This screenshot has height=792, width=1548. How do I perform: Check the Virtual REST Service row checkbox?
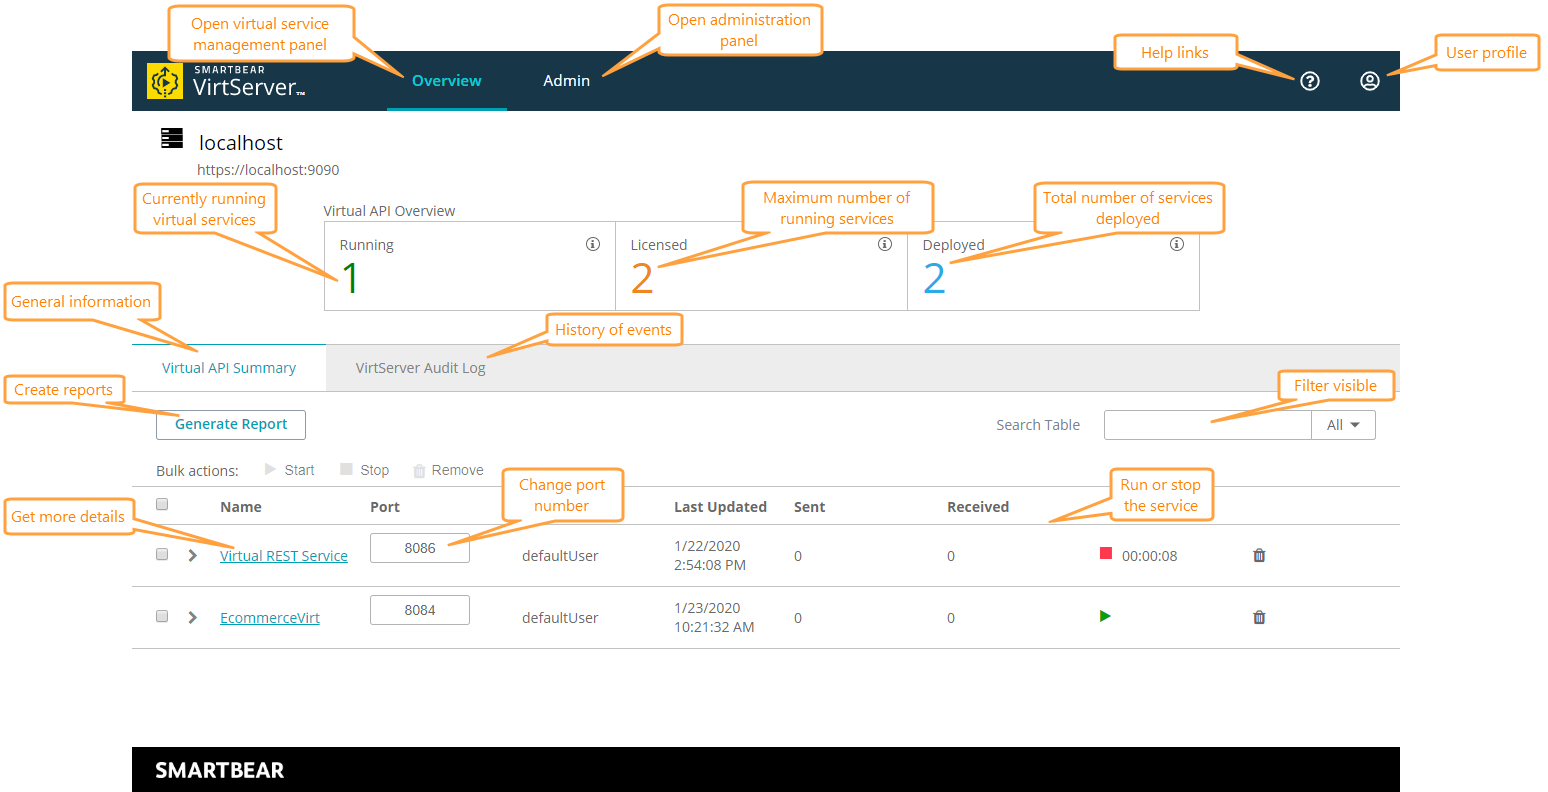(x=162, y=554)
